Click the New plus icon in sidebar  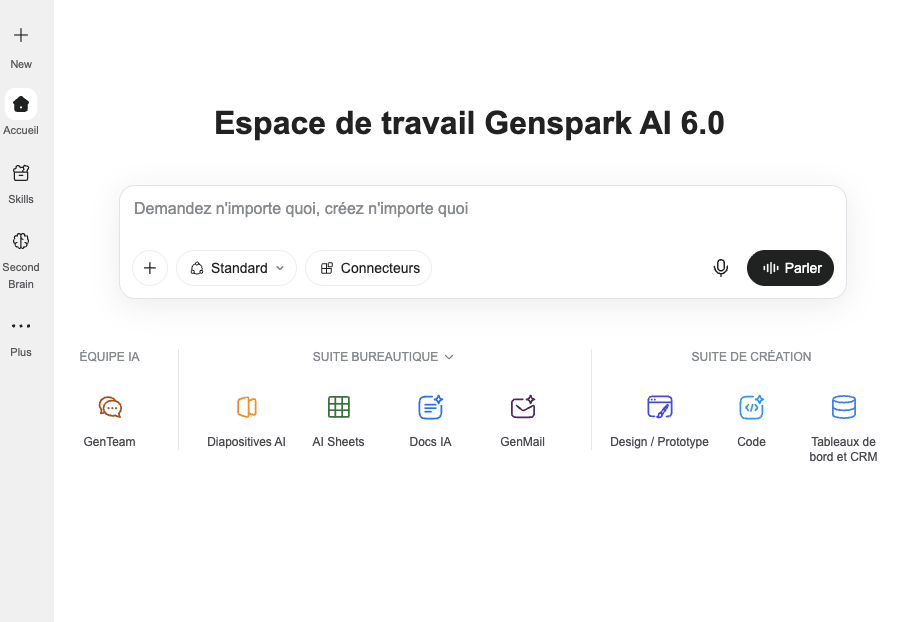21,35
